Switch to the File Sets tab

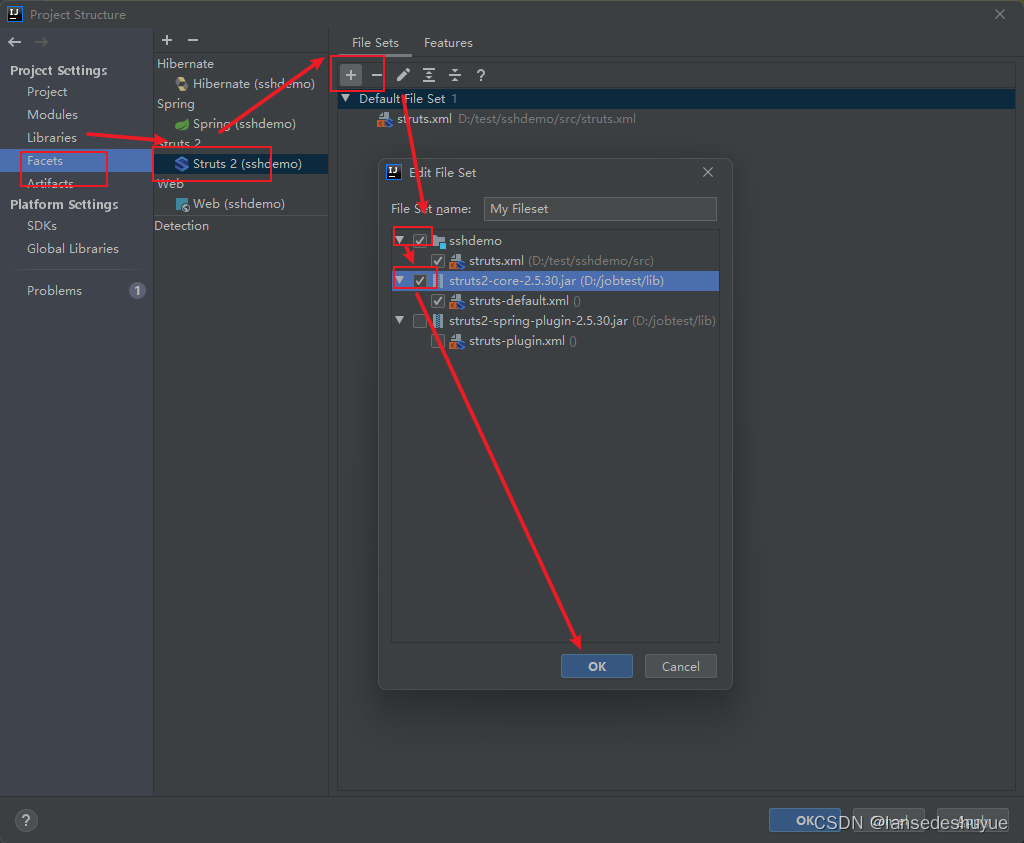(x=375, y=42)
